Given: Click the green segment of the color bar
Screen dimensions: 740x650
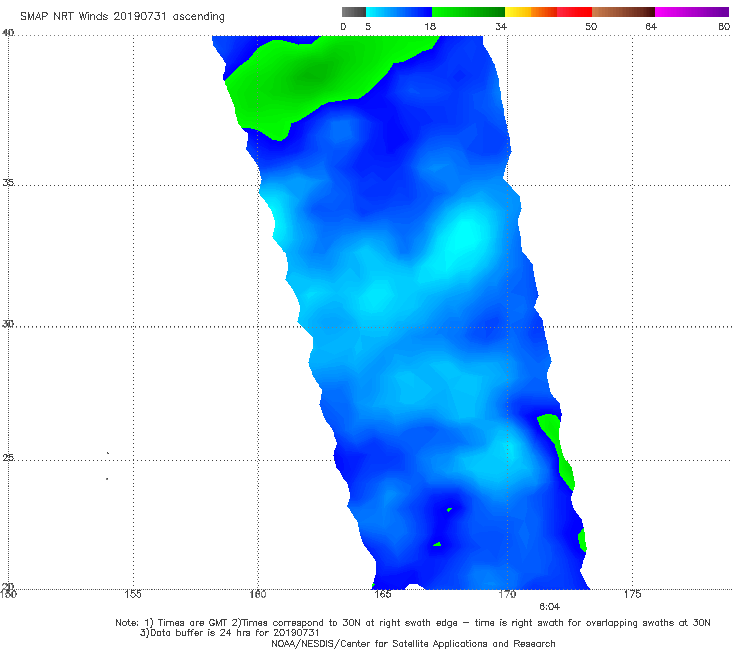Looking at the screenshot, I should click(468, 12).
